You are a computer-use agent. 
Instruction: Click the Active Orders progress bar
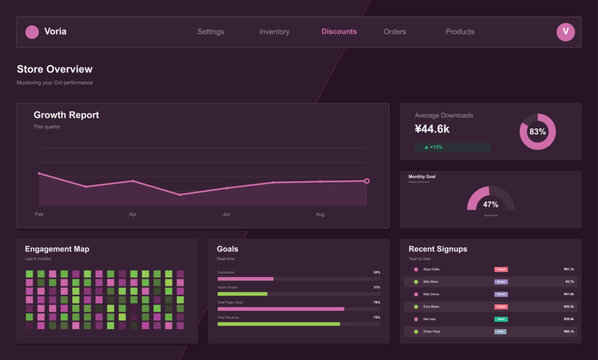click(299, 294)
